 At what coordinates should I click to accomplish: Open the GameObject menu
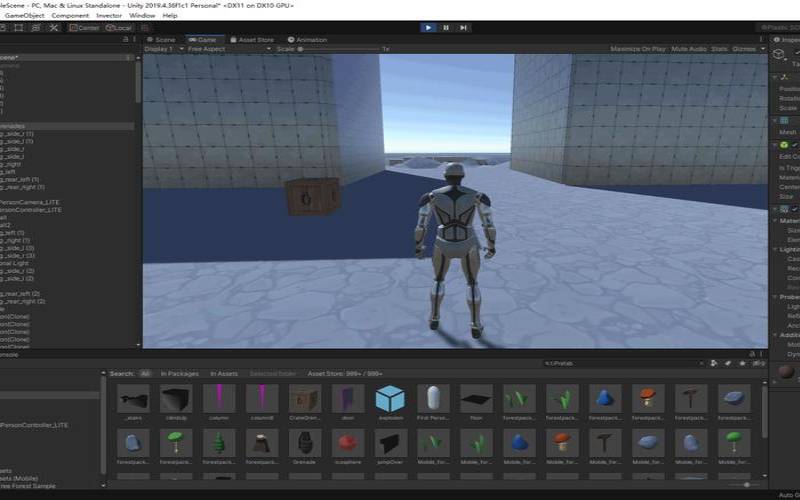point(24,16)
